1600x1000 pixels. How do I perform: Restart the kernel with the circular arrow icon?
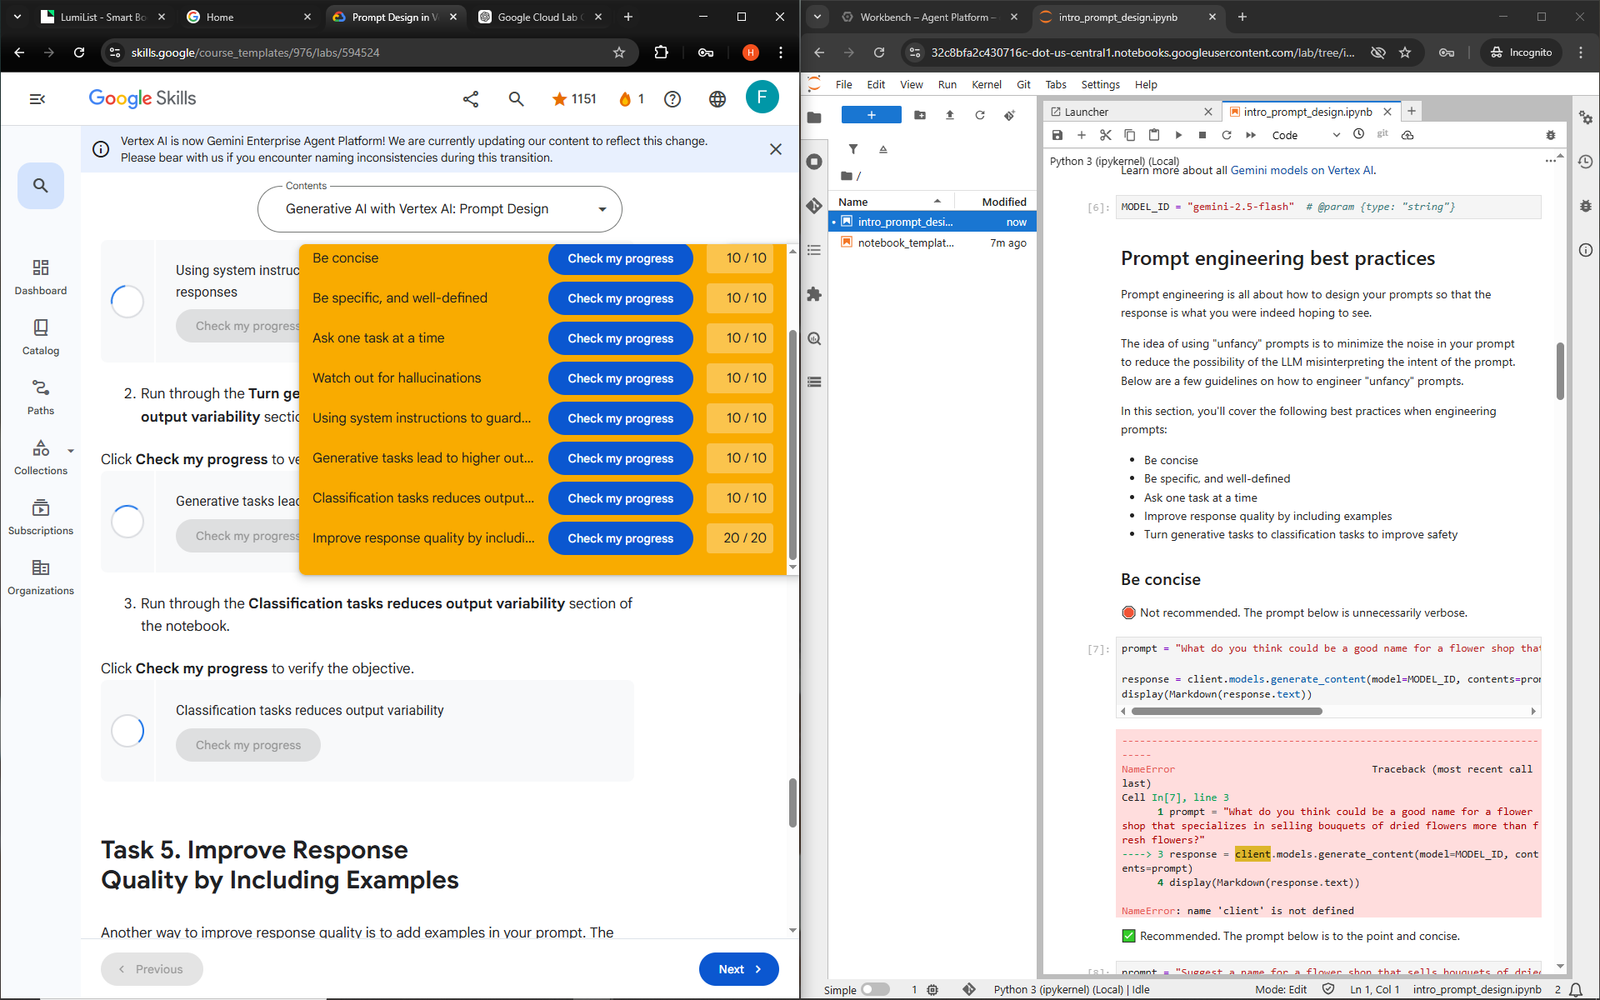(x=1226, y=135)
